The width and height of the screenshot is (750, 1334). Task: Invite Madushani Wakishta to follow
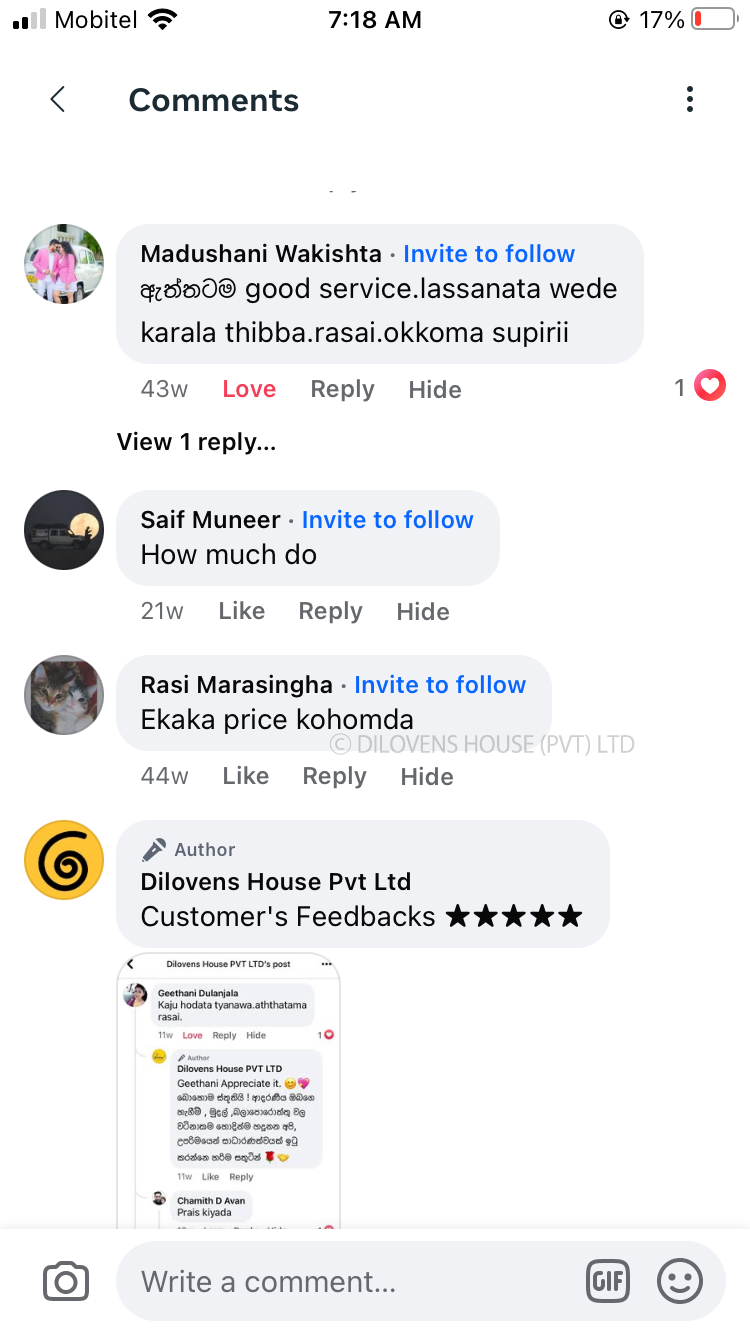[489, 254]
